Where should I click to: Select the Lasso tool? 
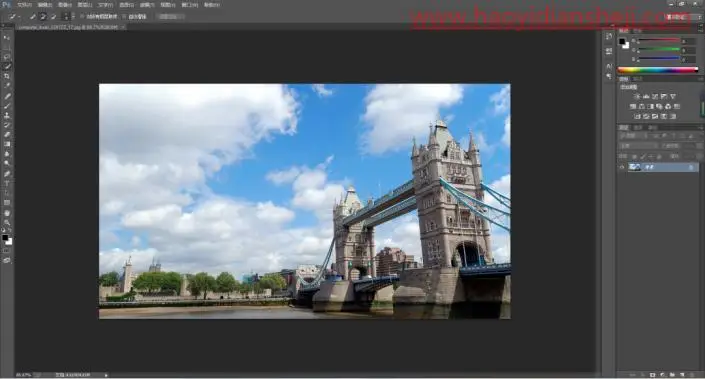7,57
